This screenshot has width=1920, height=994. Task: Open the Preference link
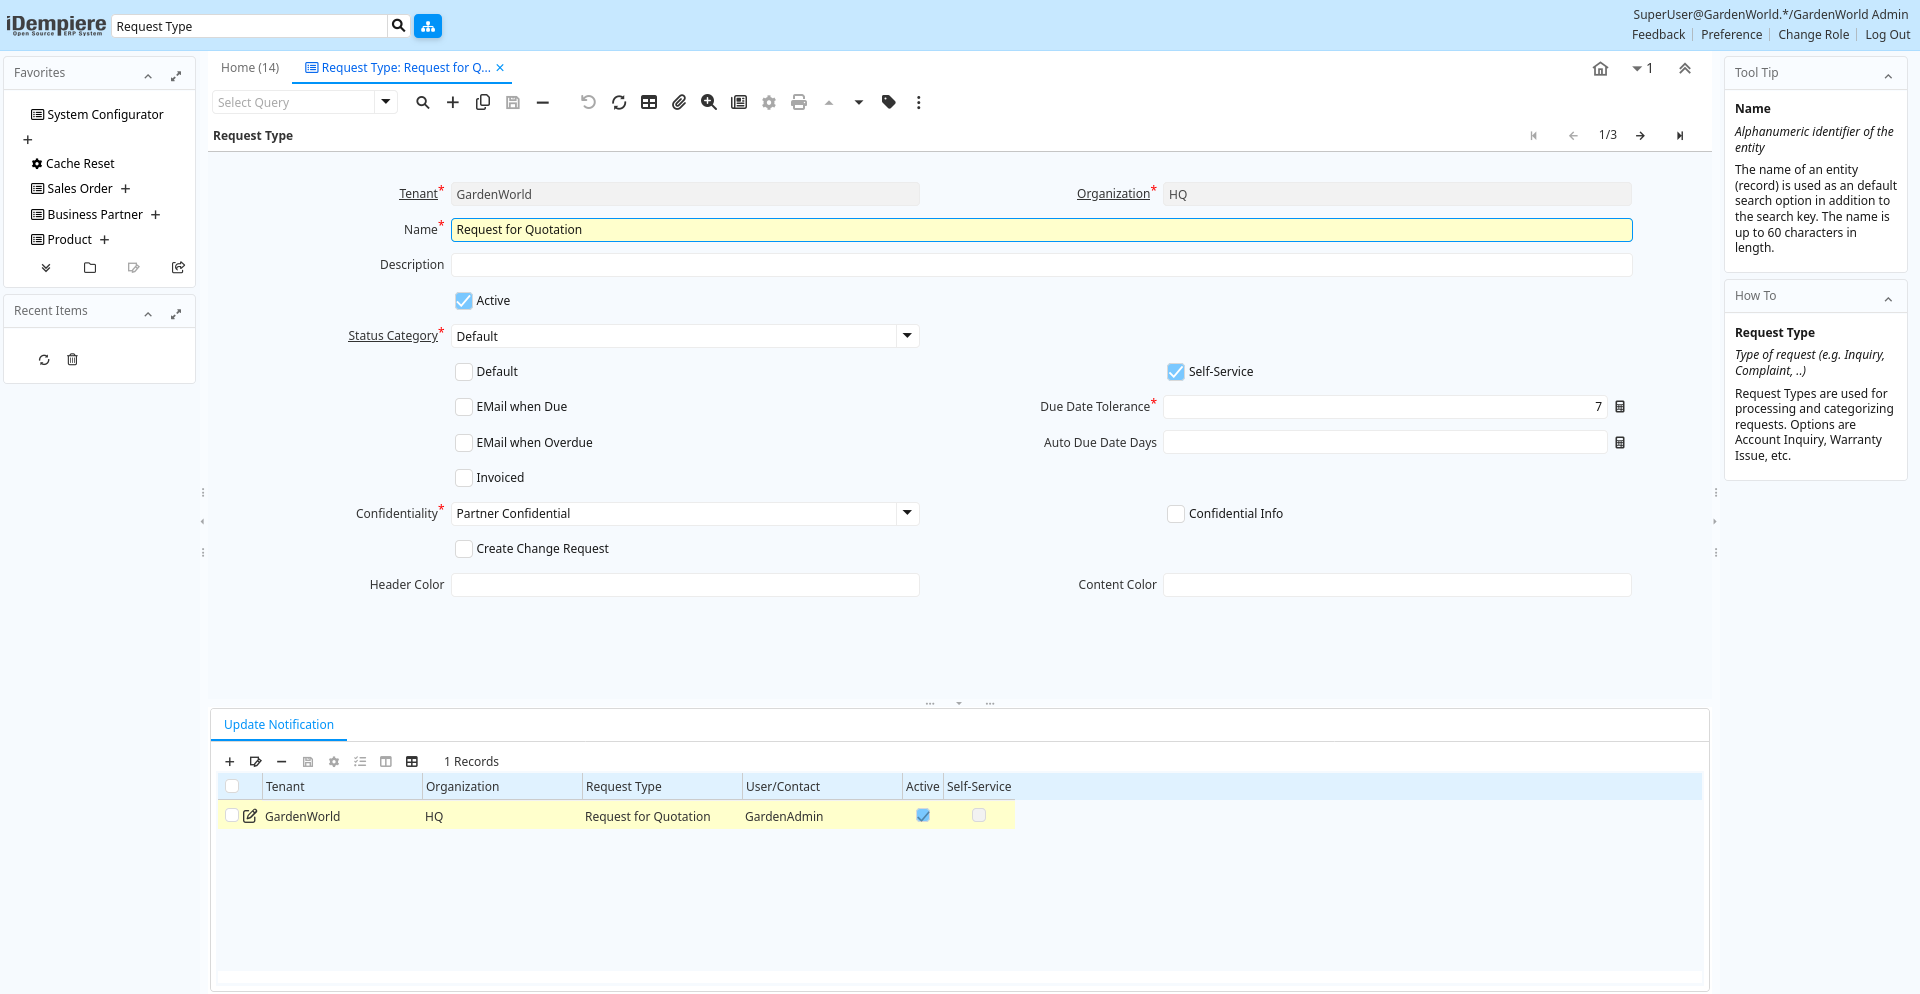1731,35
